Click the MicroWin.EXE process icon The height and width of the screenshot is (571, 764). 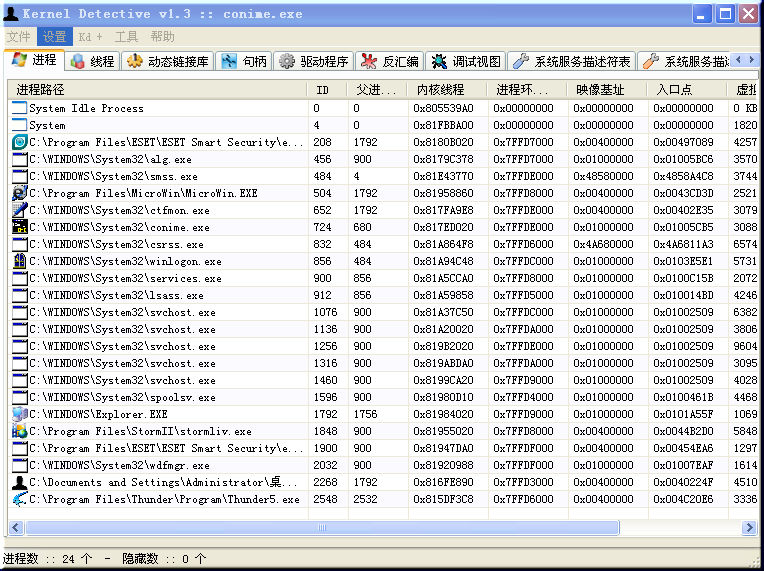(19, 193)
